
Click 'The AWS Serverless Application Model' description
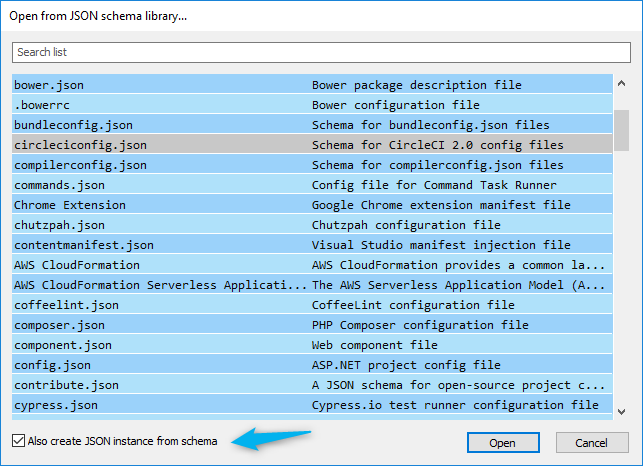[x=438, y=285]
